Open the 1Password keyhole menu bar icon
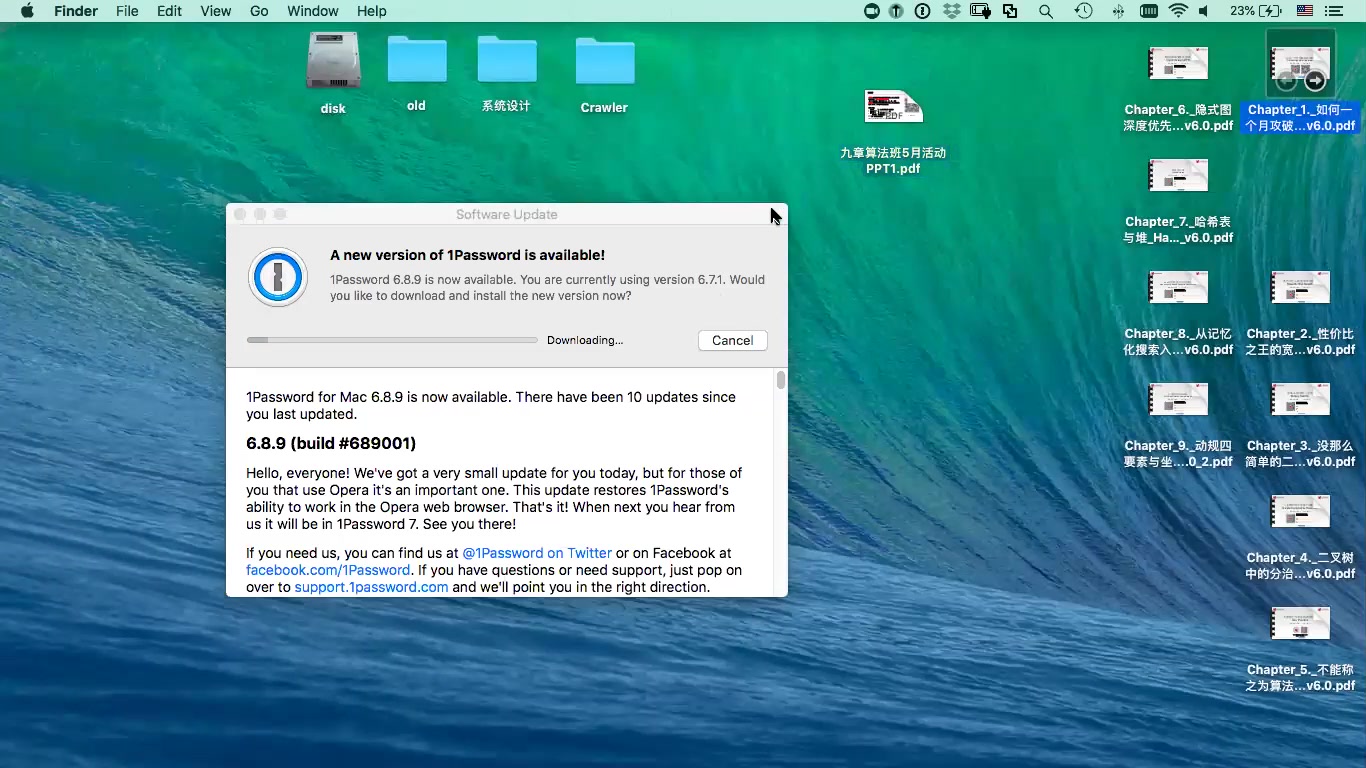The image size is (1366, 768). [x=922, y=11]
